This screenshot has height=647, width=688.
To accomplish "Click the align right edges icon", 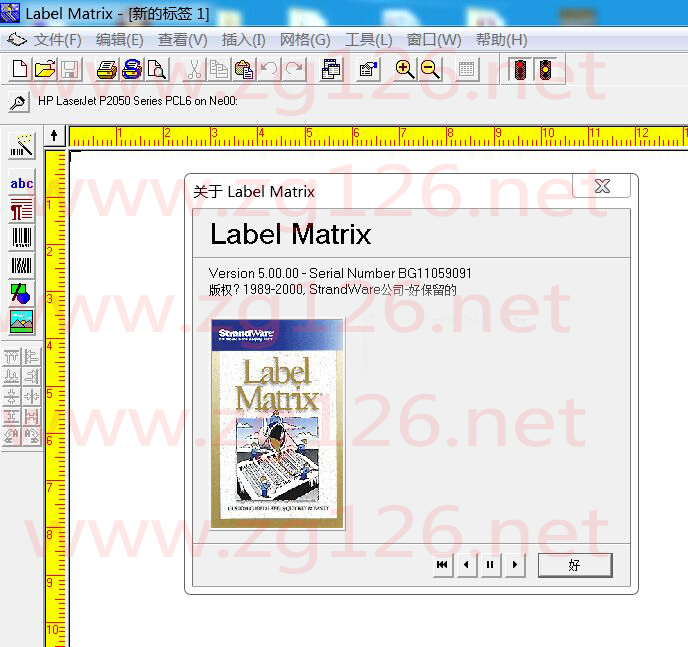I will coord(32,376).
